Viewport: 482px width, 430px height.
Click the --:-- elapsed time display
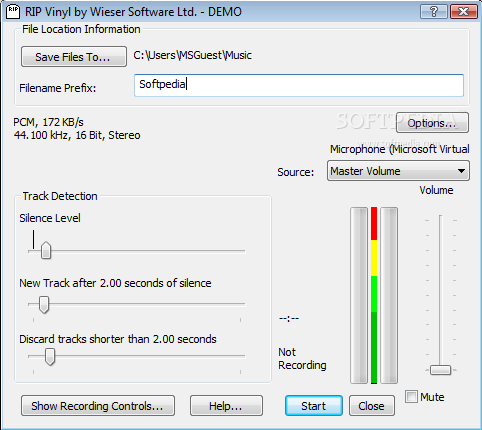pos(289,318)
